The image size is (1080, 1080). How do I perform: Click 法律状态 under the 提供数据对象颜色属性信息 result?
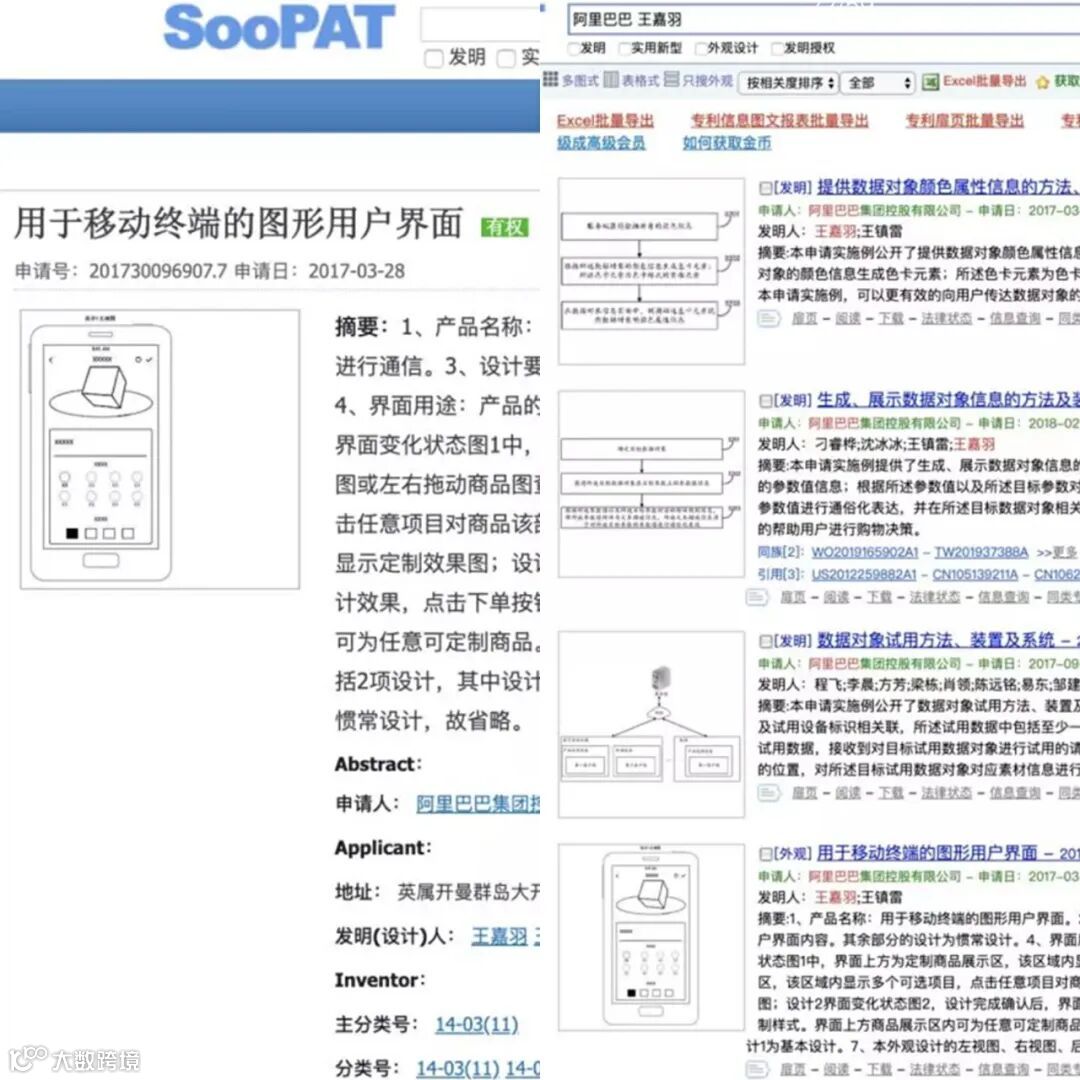[x=947, y=318]
